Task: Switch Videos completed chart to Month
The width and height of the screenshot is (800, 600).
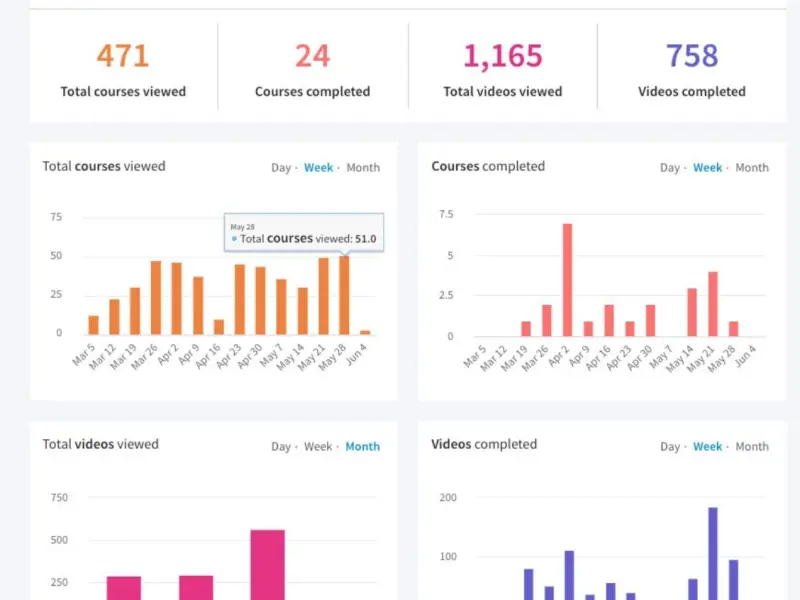Action: tap(752, 447)
